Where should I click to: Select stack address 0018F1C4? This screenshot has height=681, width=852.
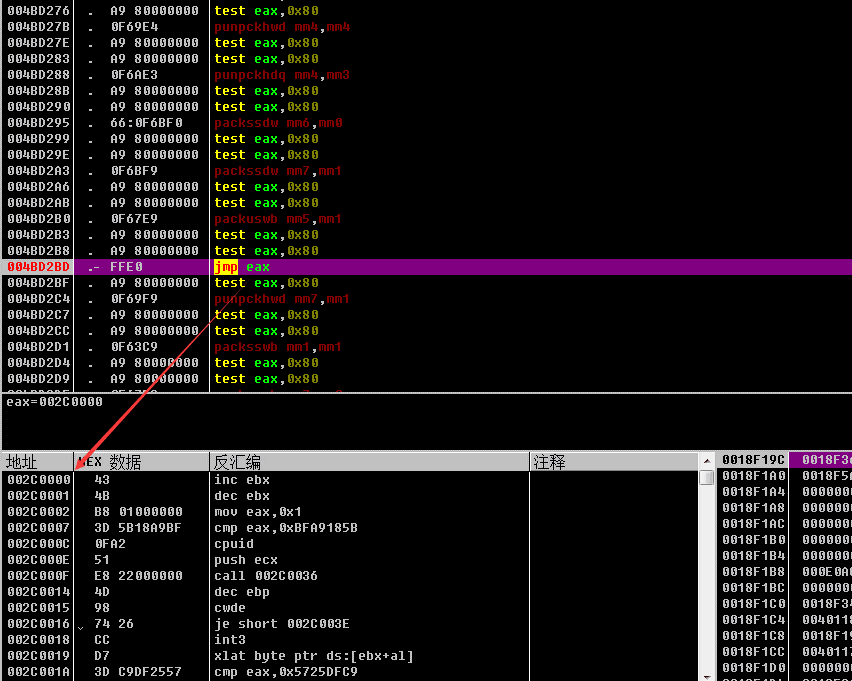point(754,620)
